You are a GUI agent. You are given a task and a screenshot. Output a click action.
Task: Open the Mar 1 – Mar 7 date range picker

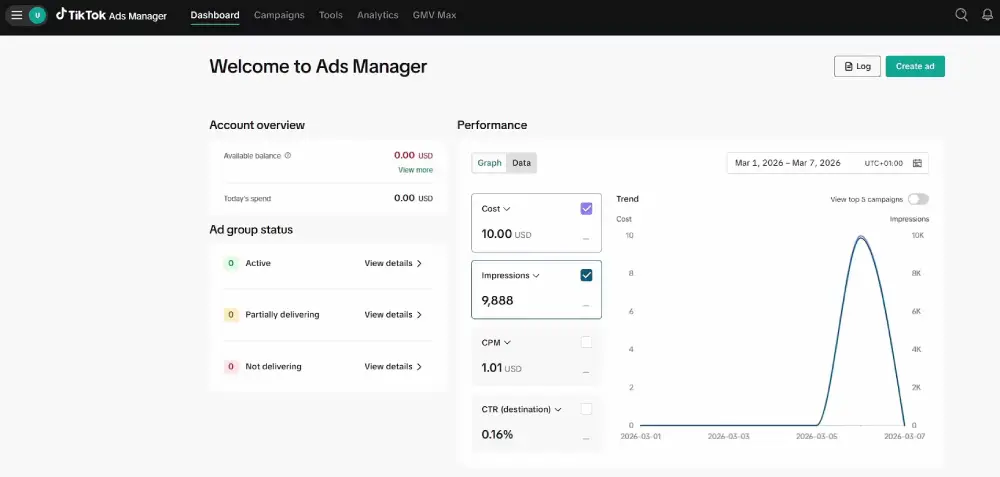[x=828, y=163]
